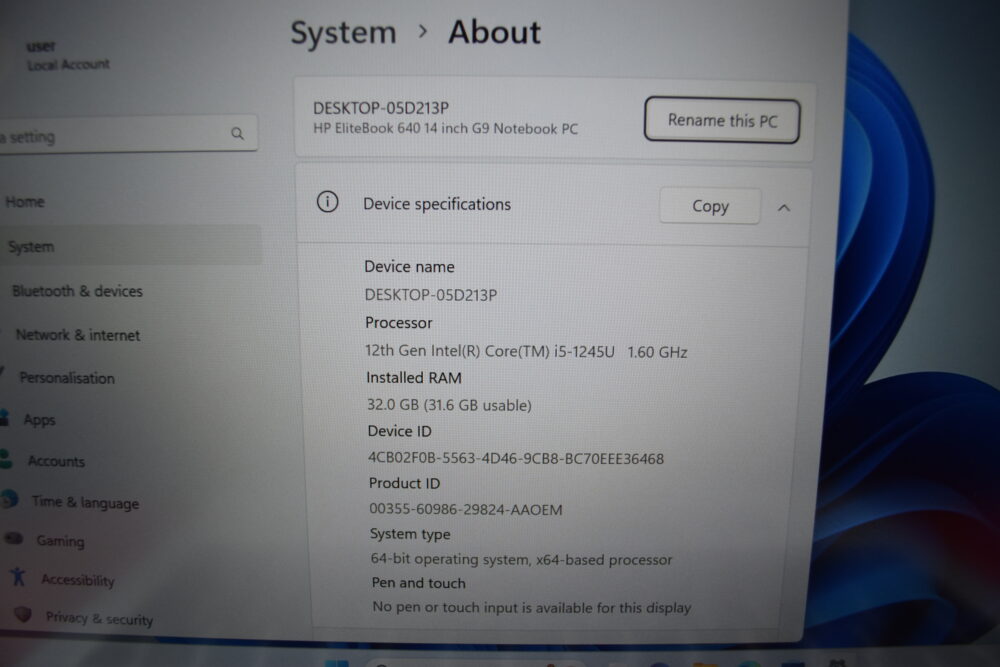Image resolution: width=1000 pixels, height=667 pixels.
Task: Click the Device specifications heading
Action: 437,204
